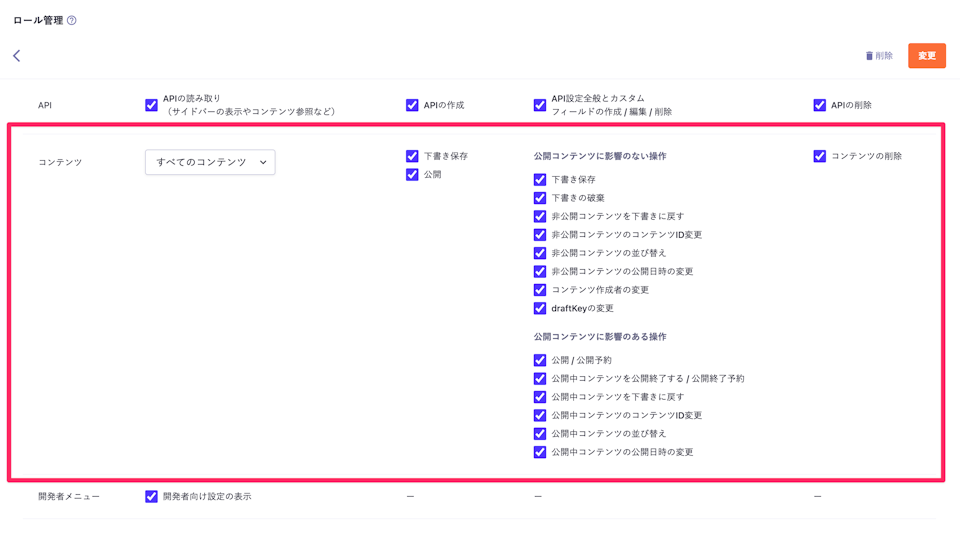Uncheck 公開中コンテンツを下書きに戻す
Viewport: 960px width, 552px height.
coord(540,397)
